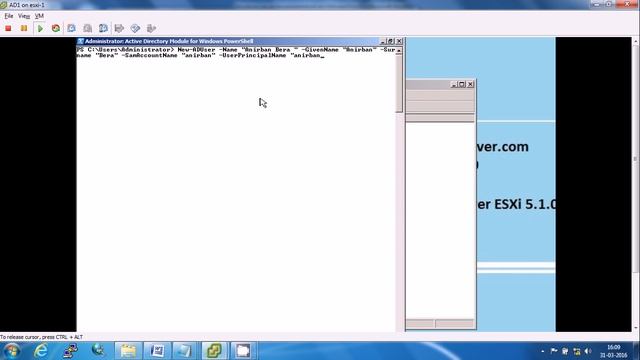Maximize the small window behind PowerShell
The image size is (640, 360).
tap(462, 84)
